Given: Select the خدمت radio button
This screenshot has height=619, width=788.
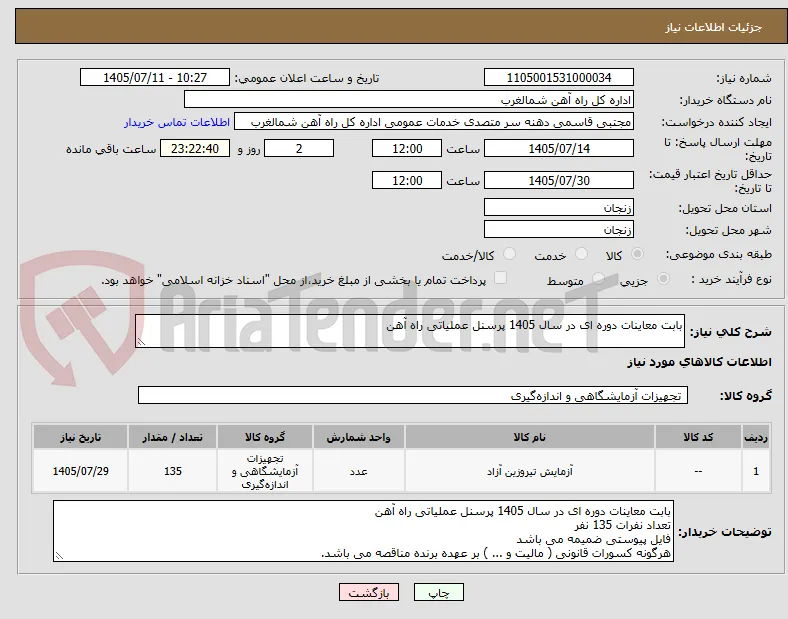Looking at the screenshot, I should tap(581, 254).
